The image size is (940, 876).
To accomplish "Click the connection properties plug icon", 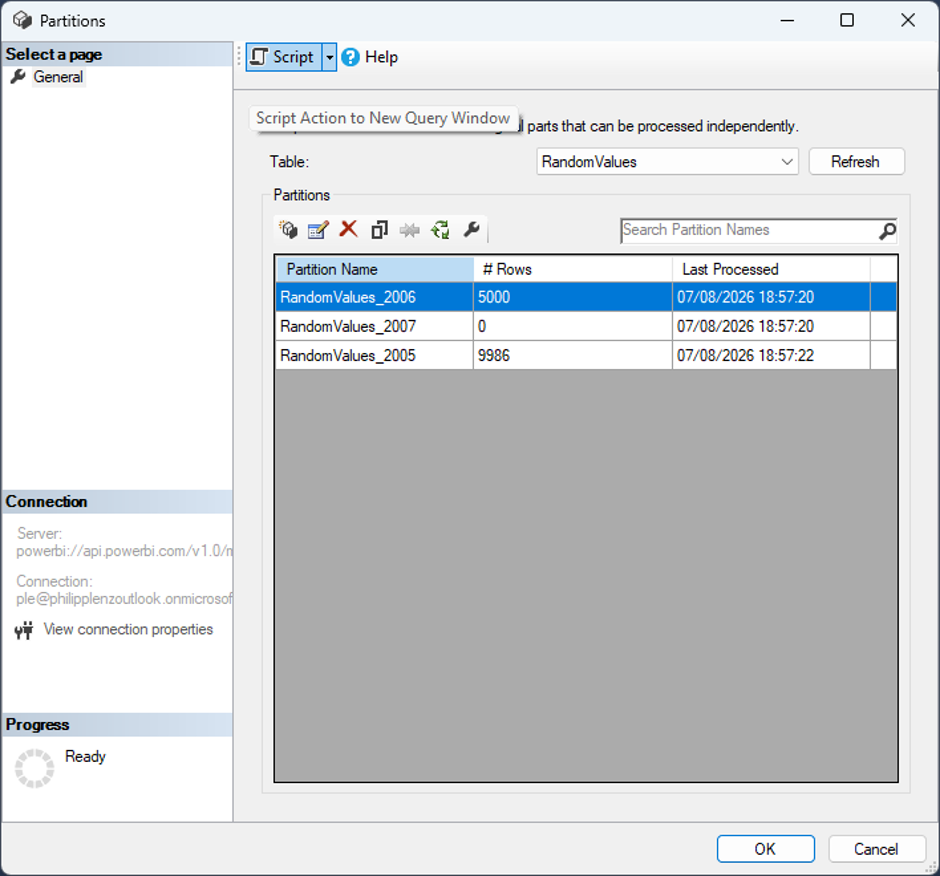I will point(24,630).
